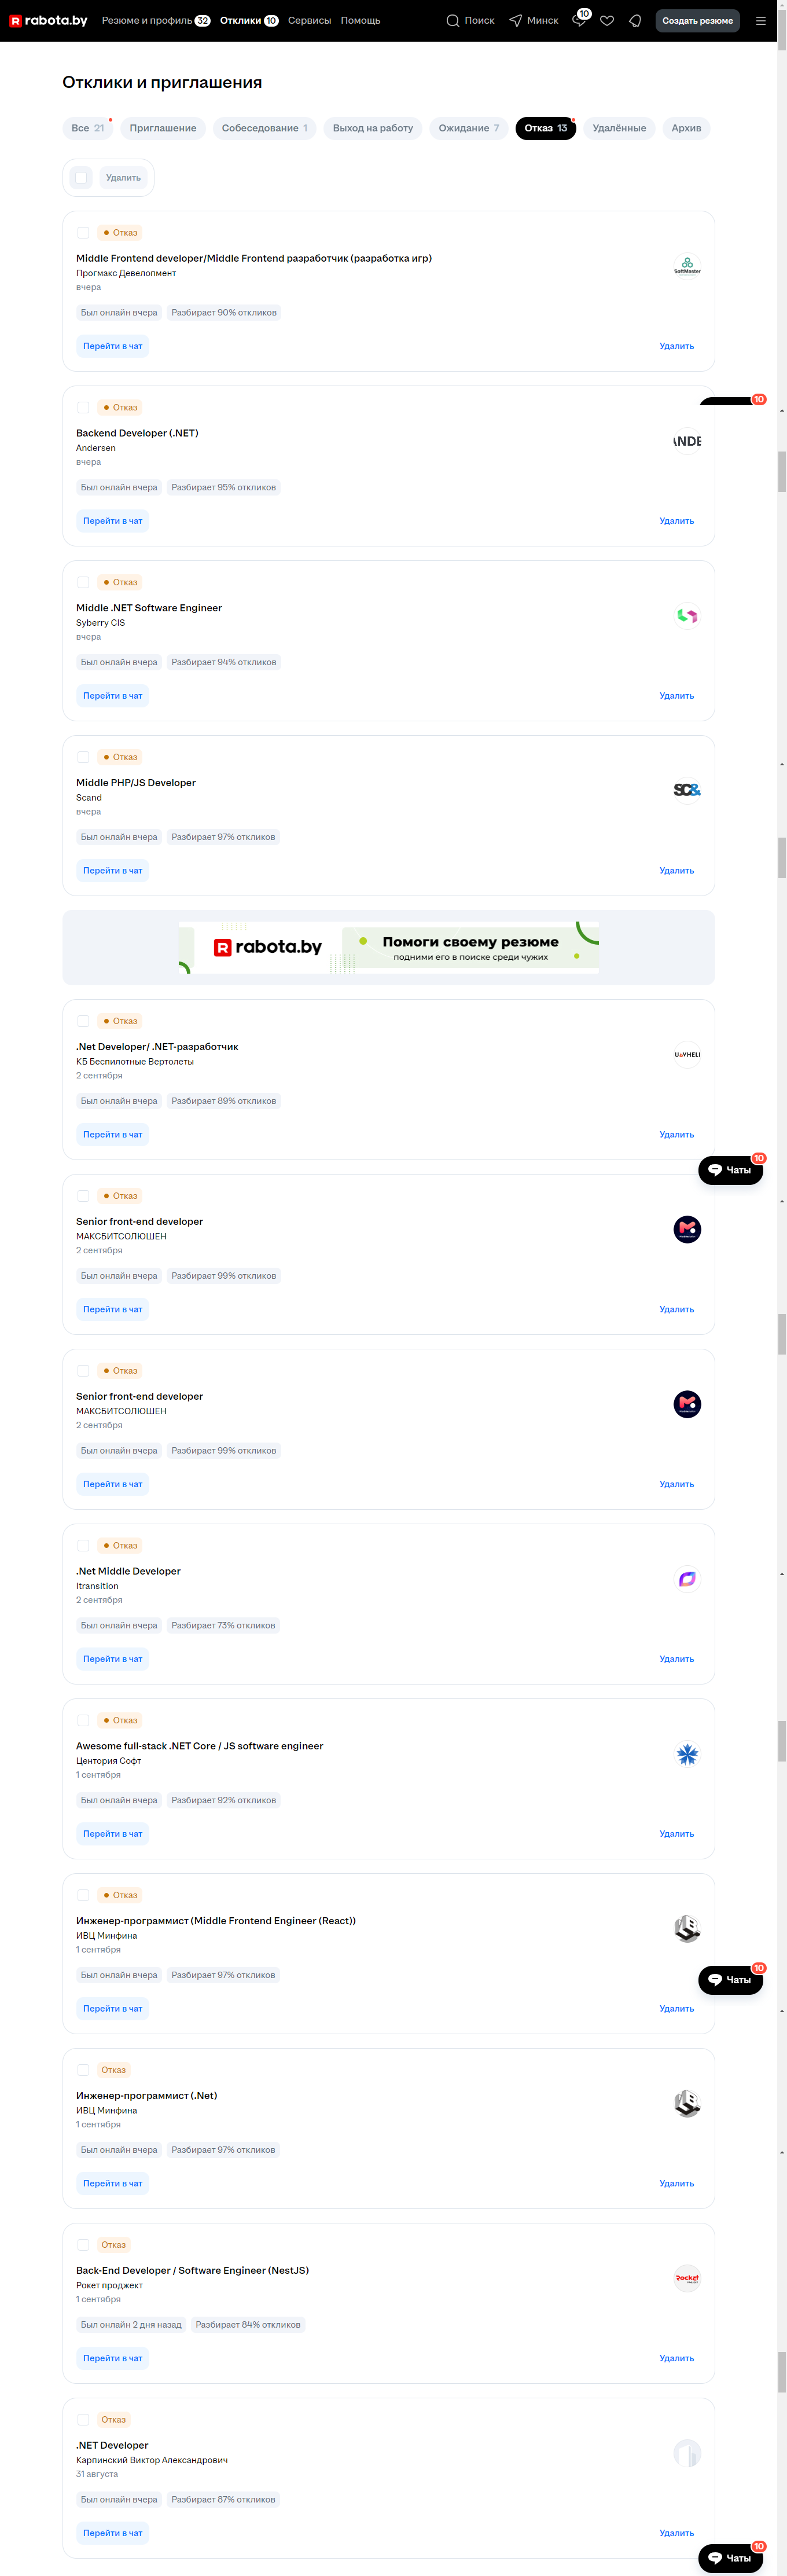Select checkbox for Backend Developer (.NET) response
This screenshot has height=2576, width=787.
tap(83, 407)
